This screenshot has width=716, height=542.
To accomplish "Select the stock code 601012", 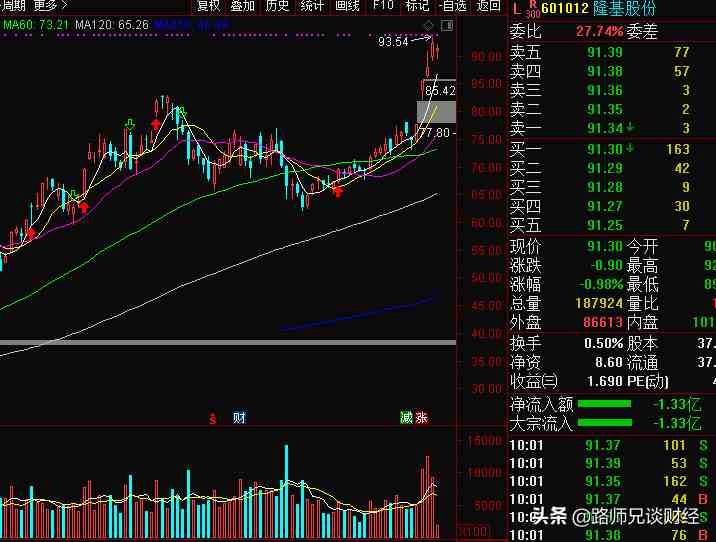I will pyautogui.click(x=565, y=8).
